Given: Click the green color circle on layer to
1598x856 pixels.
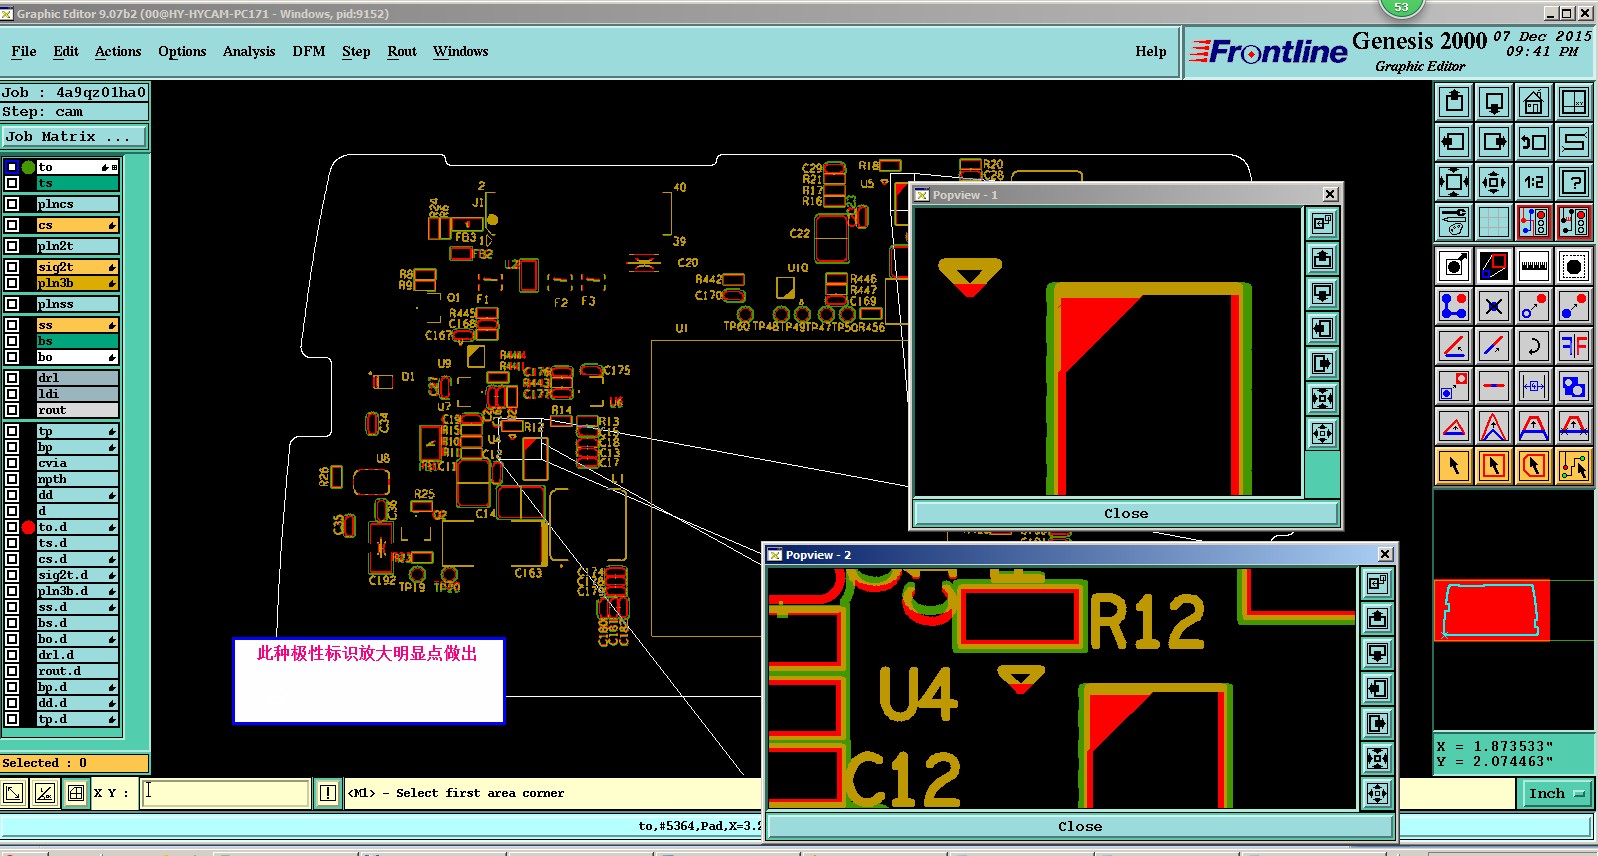Looking at the screenshot, I should point(28,167).
